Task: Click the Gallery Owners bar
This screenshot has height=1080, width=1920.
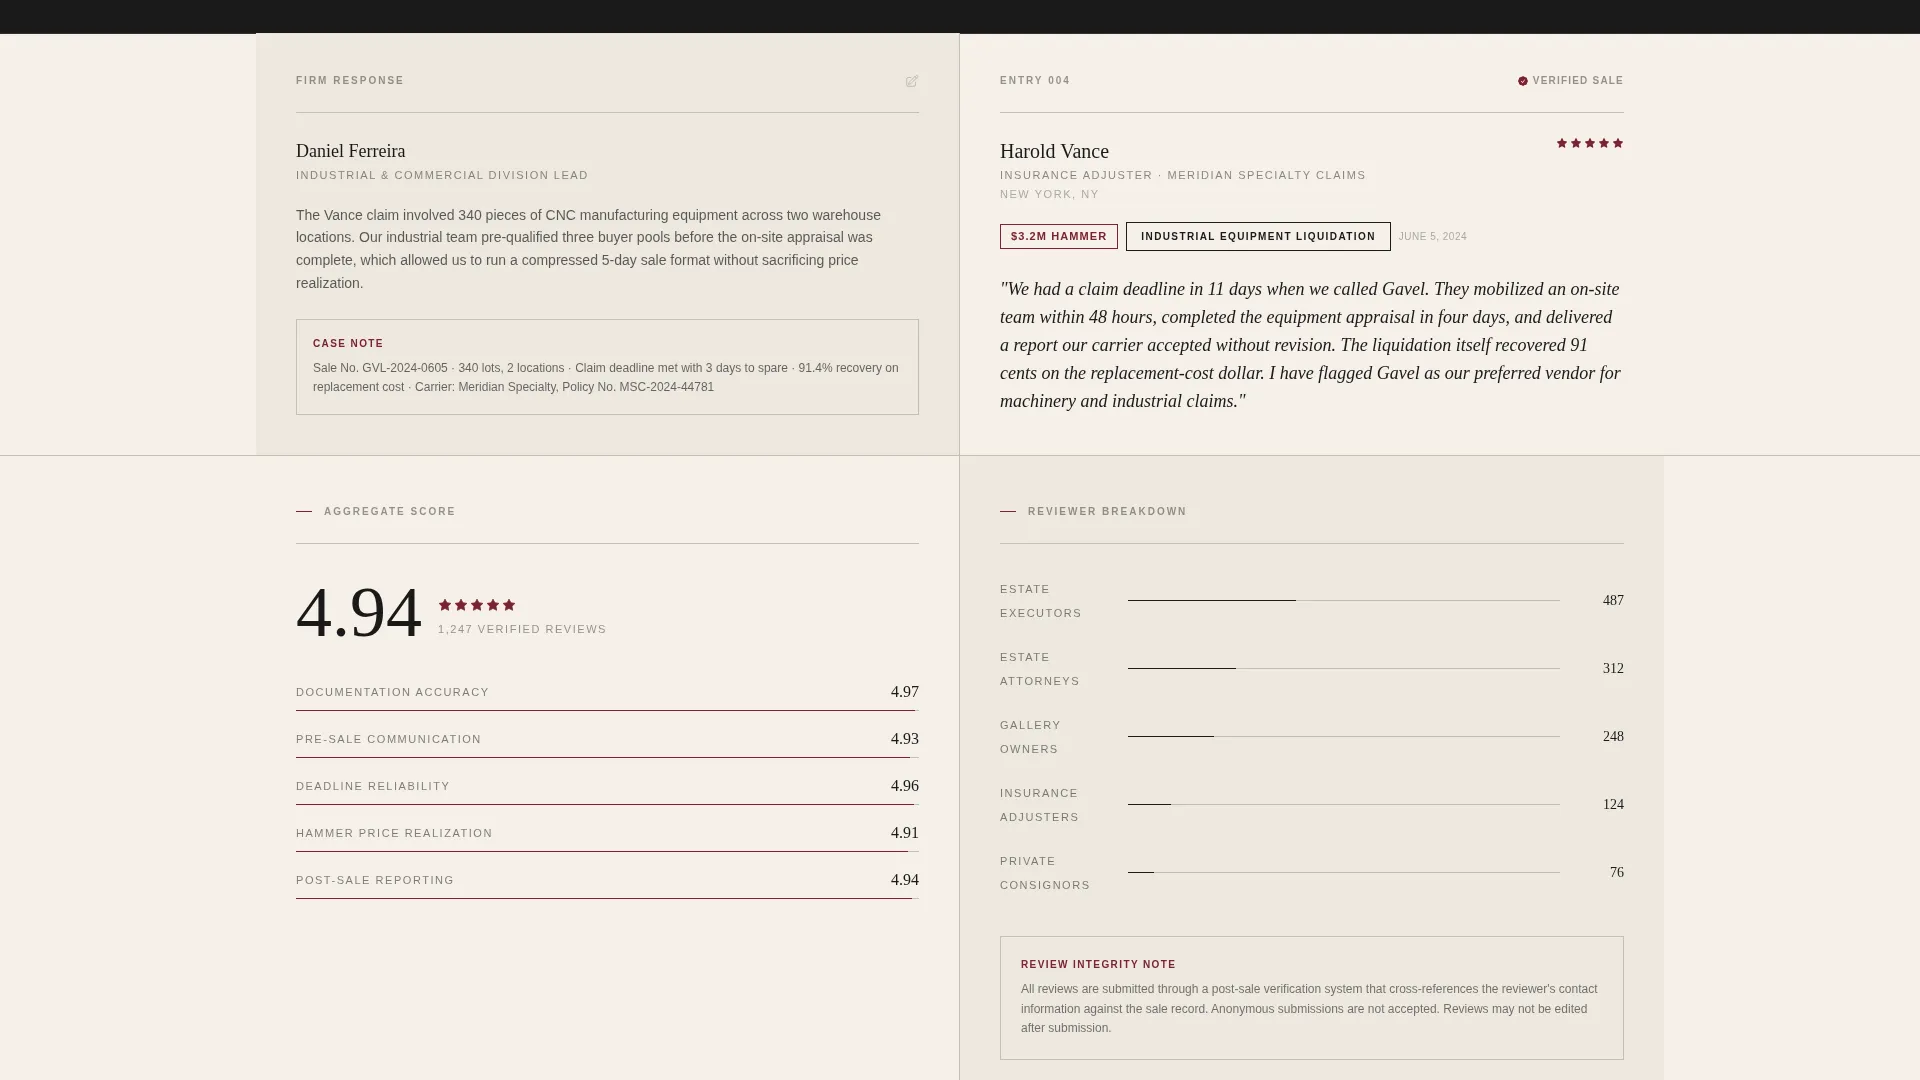Action: click(1344, 736)
